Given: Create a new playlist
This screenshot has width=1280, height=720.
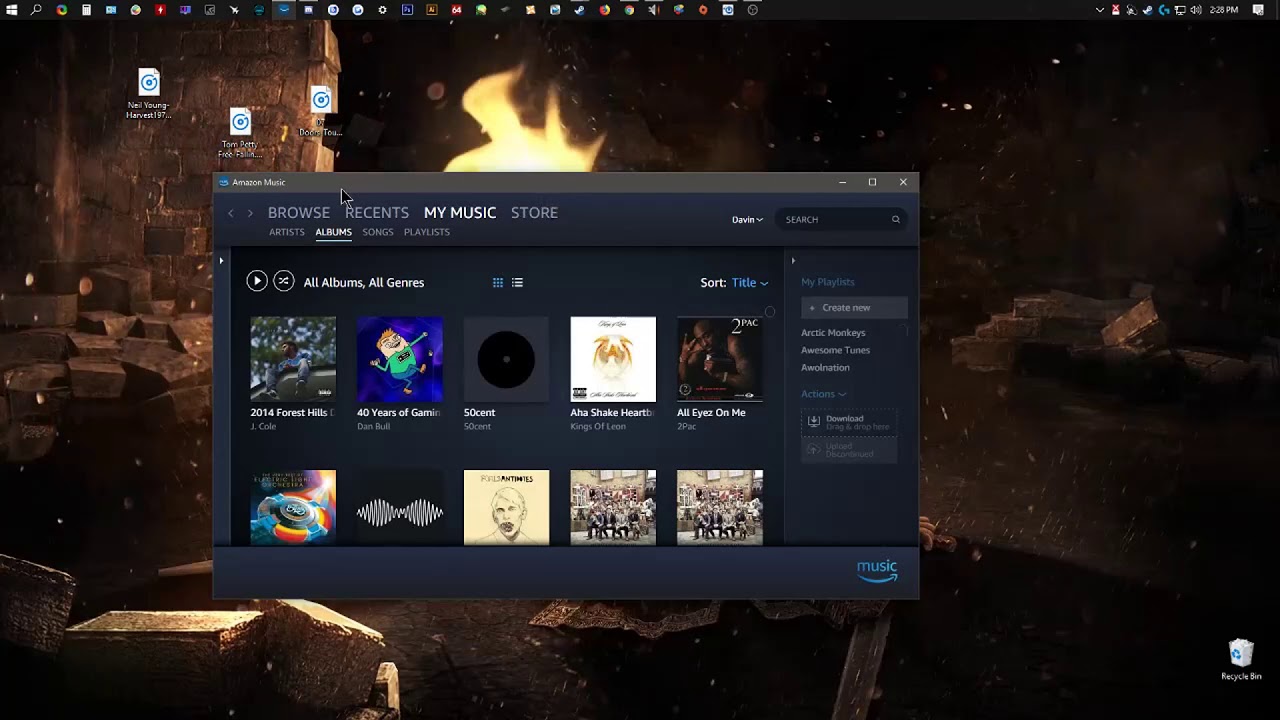Looking at the screenshot, I should tap(854, 308).
